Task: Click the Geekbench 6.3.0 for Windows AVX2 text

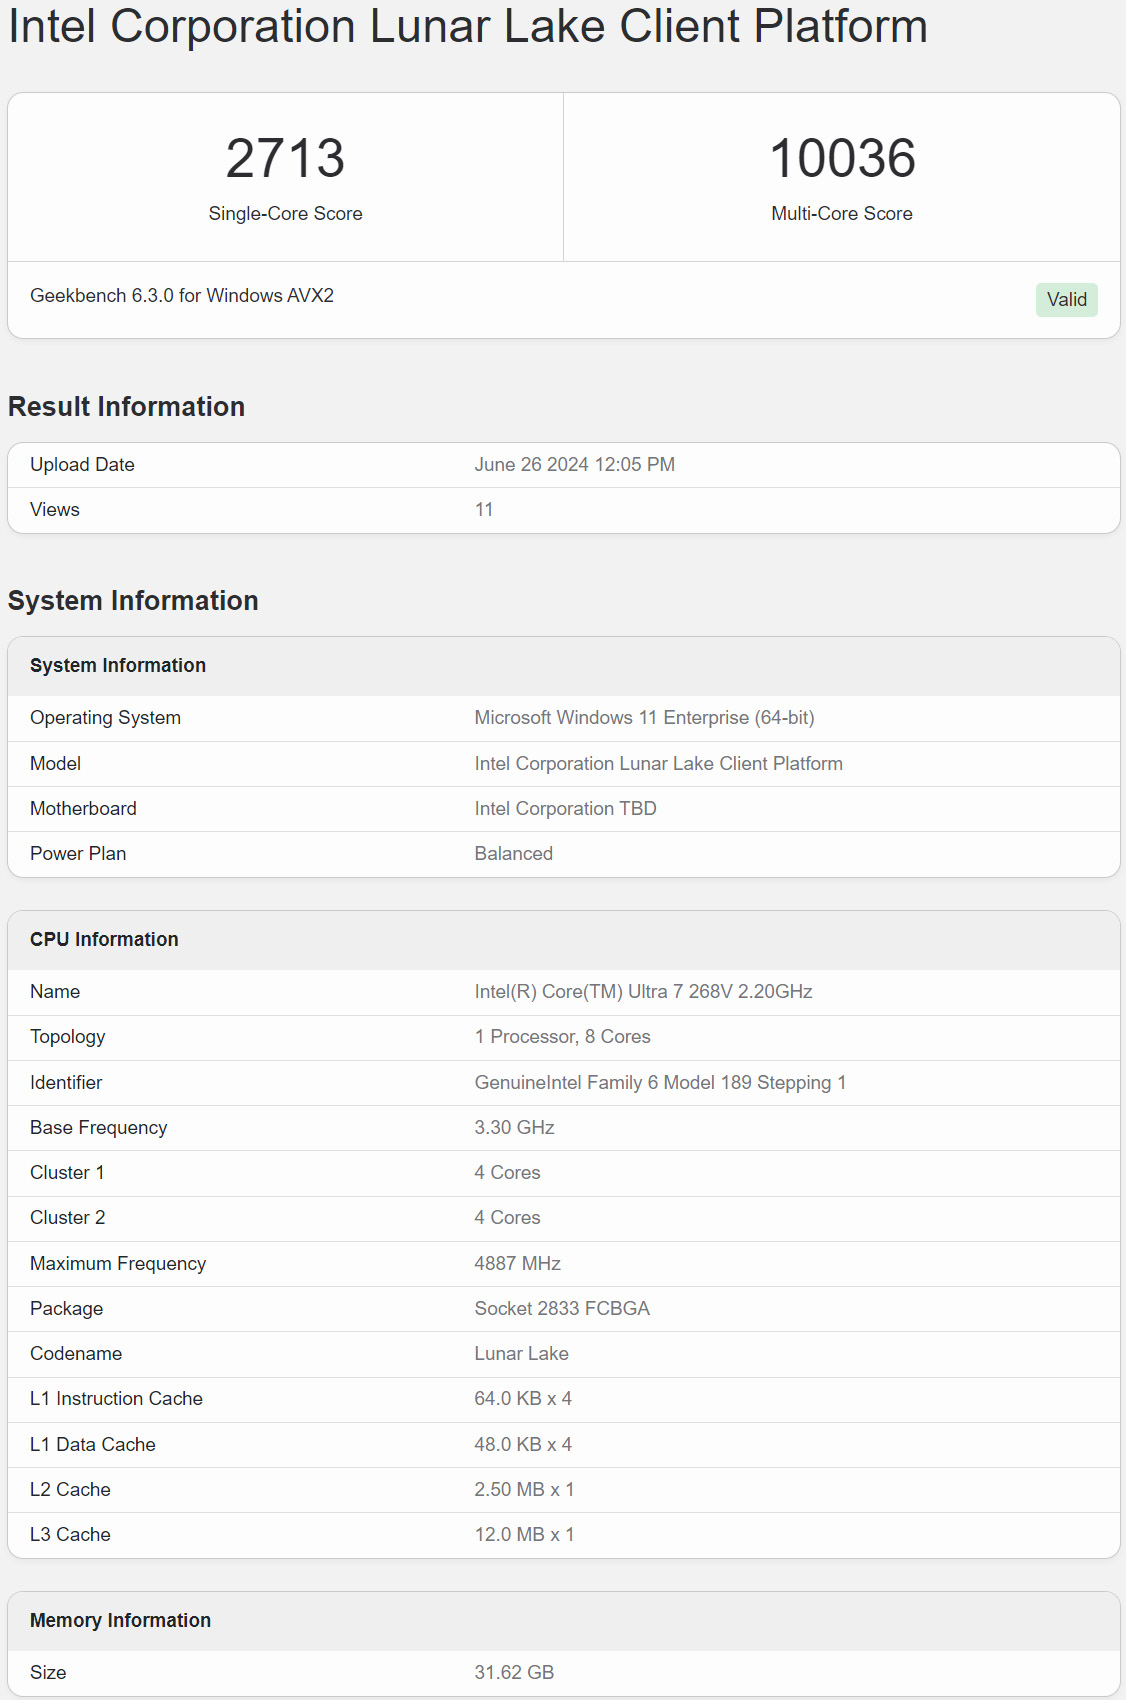Action: pyautogui.click(x=182, y=295)
